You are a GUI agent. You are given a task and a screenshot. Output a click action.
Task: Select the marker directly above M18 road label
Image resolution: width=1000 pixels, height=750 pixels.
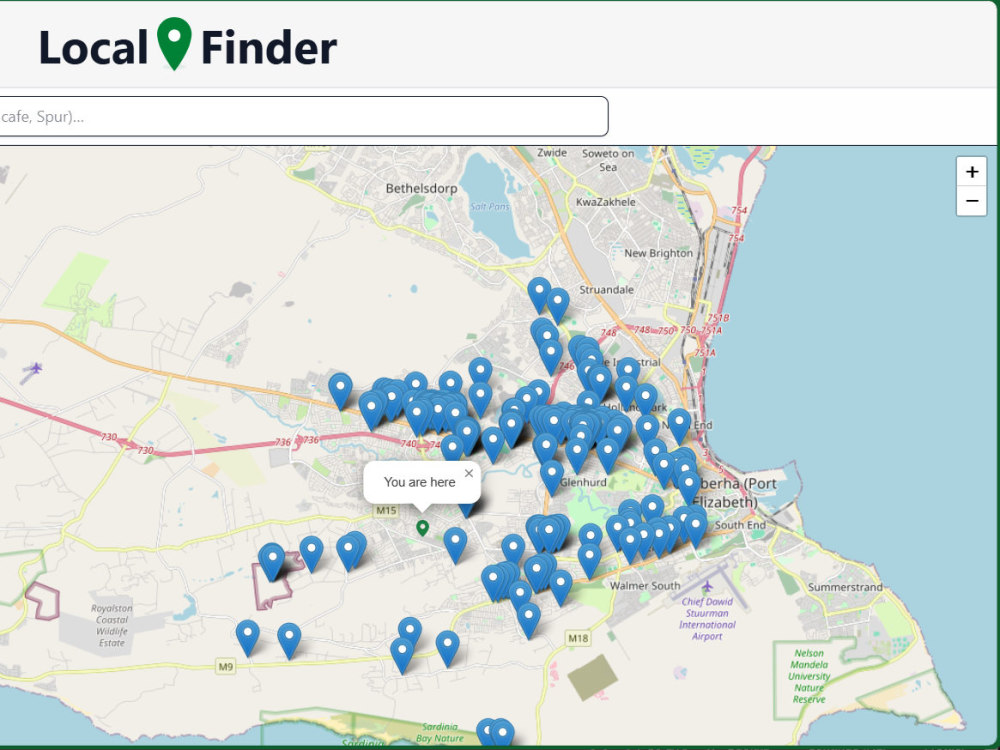(529, 620)
